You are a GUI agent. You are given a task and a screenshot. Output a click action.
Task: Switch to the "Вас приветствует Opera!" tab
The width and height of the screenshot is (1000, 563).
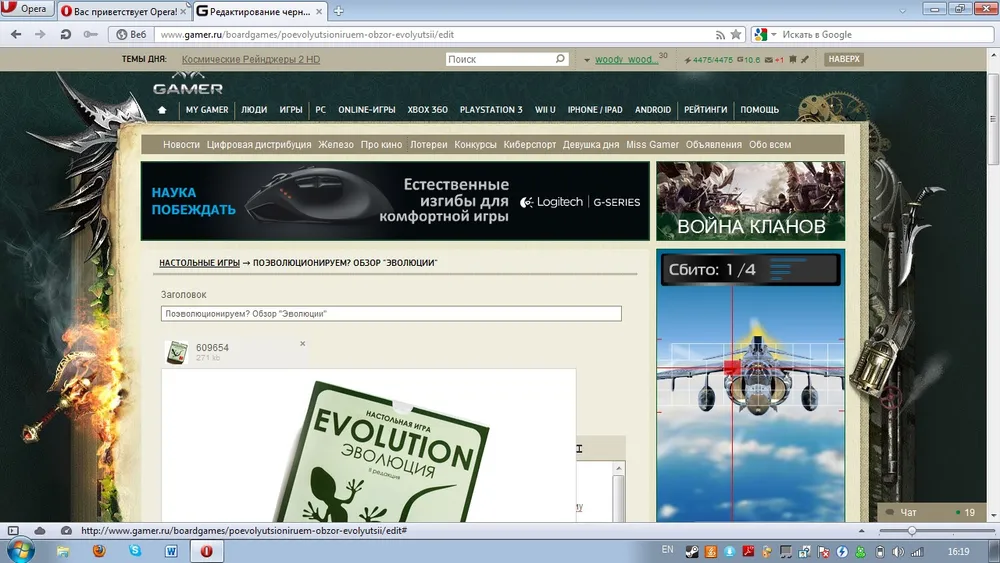pos(124,11)
